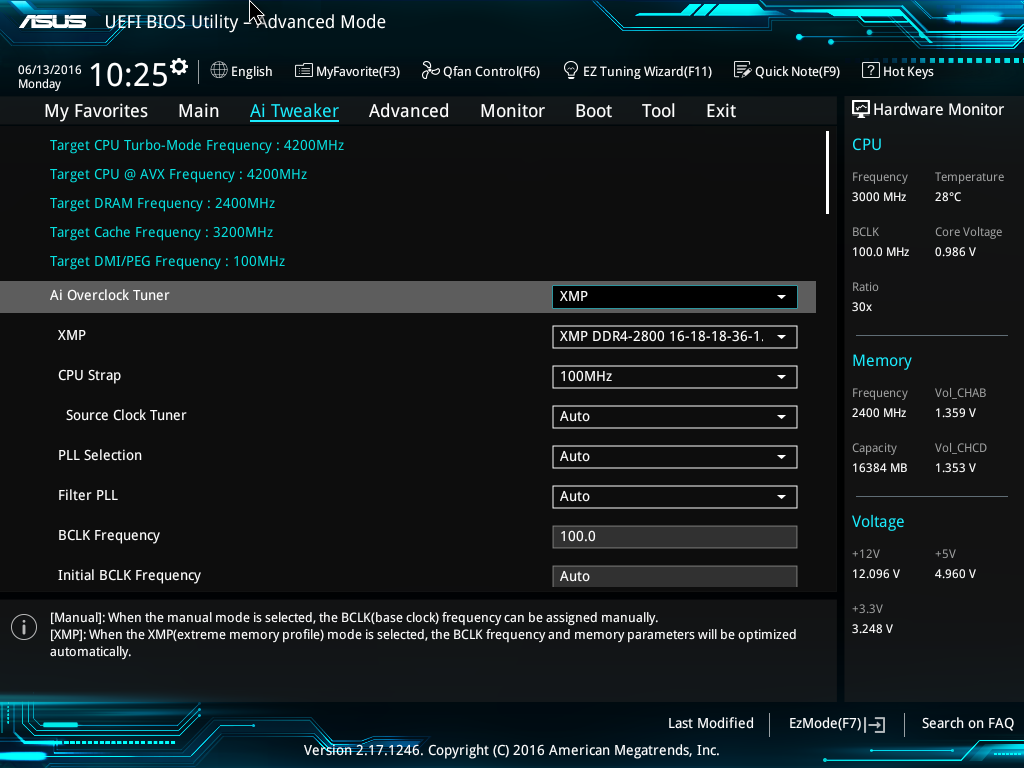Click the CPU Ratio value 30x
The image size is (1024, 768).
[x=862, y=306]
